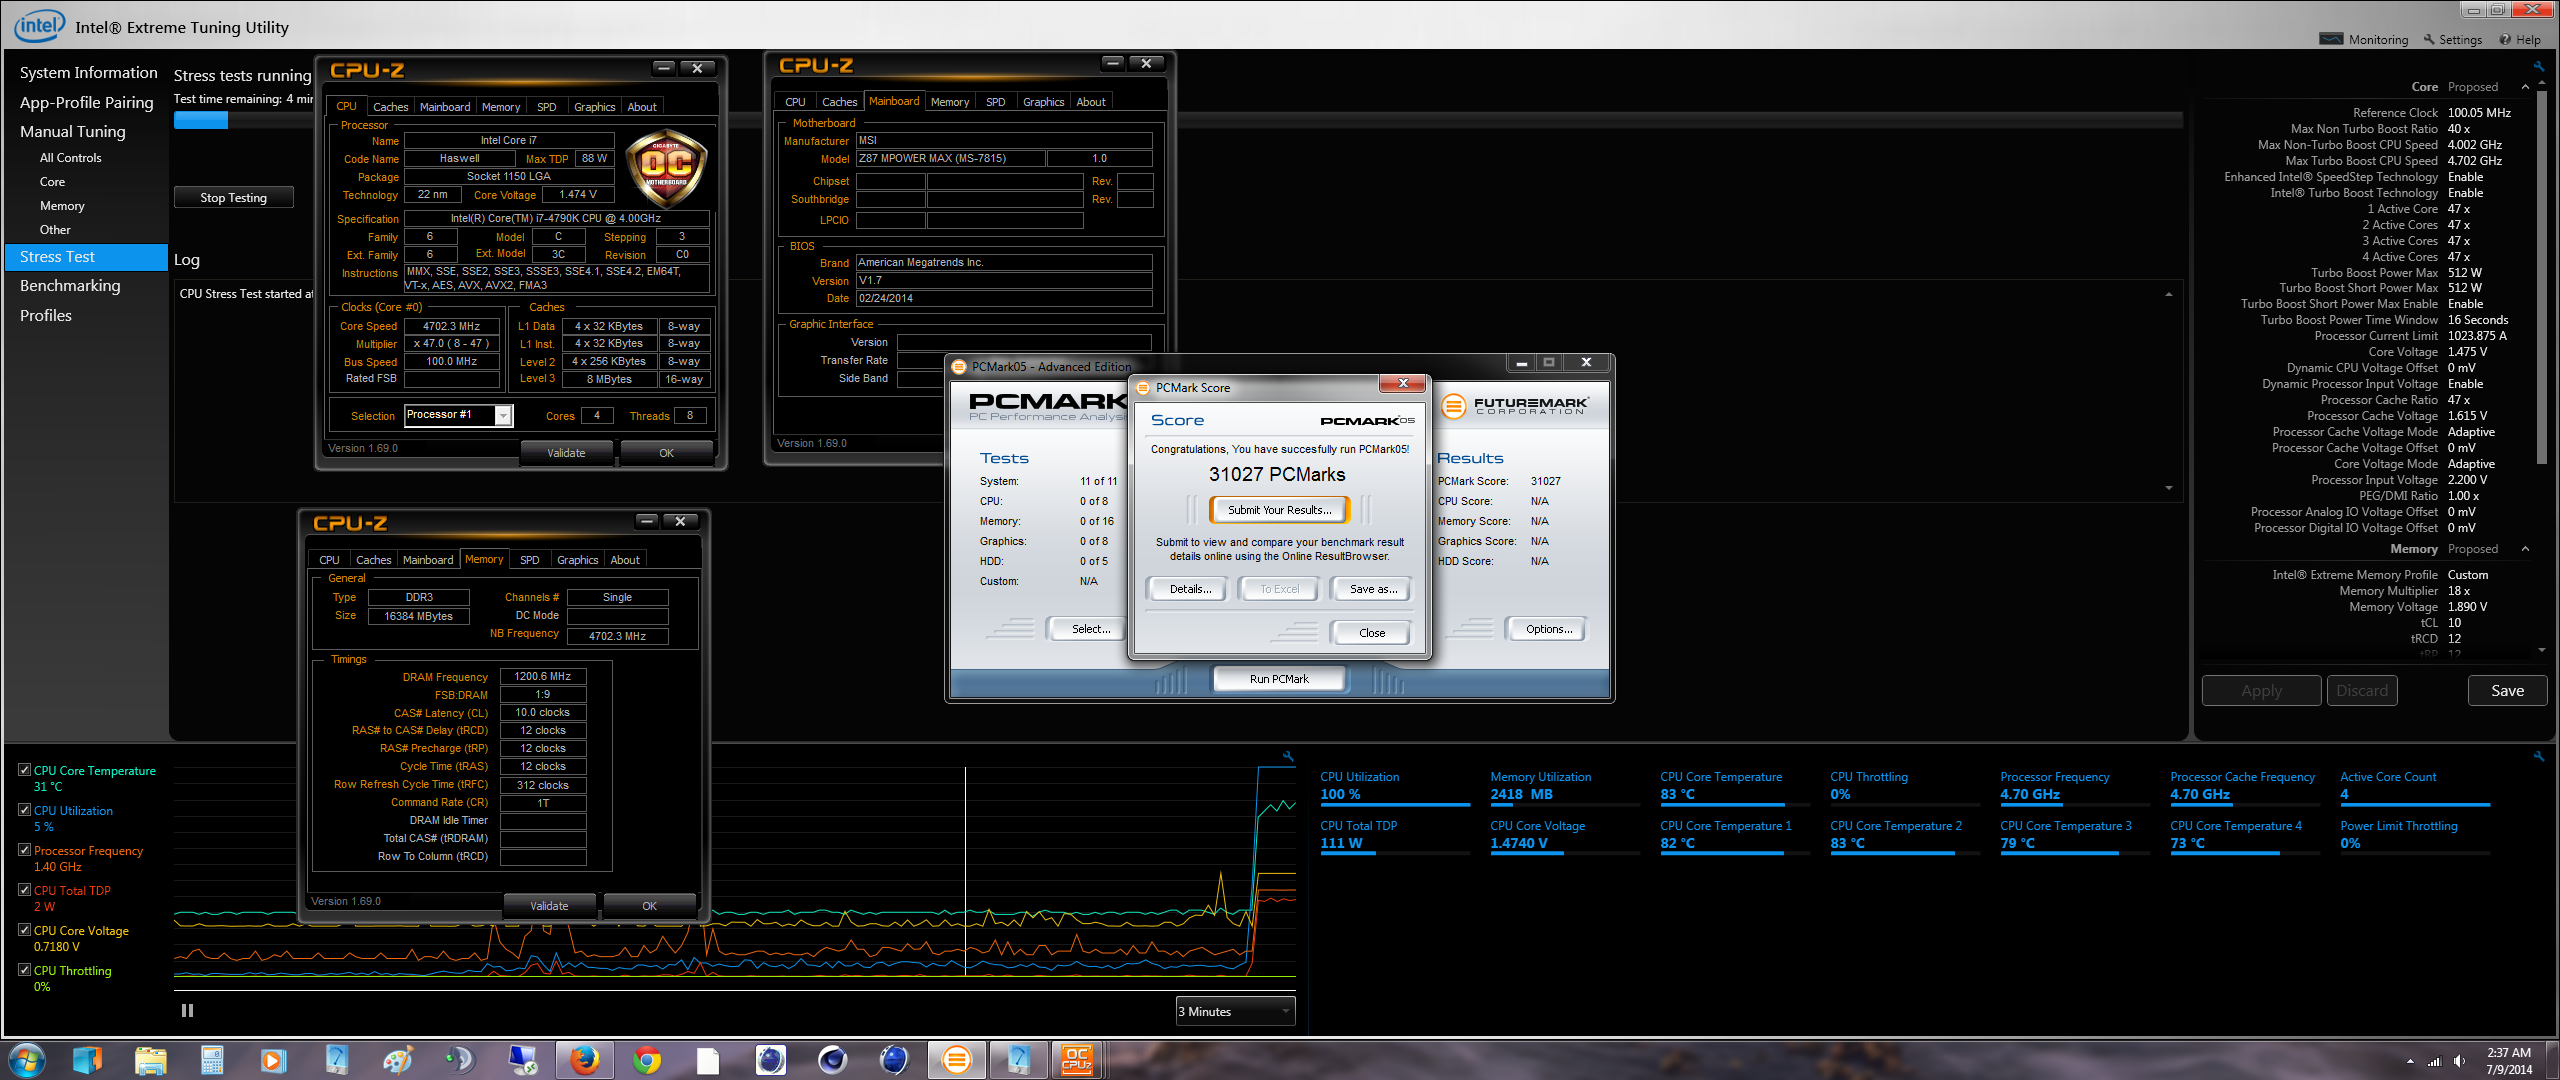
Task: Uncheck Processor Frequency graph checkbox
Action: [24, 850]
